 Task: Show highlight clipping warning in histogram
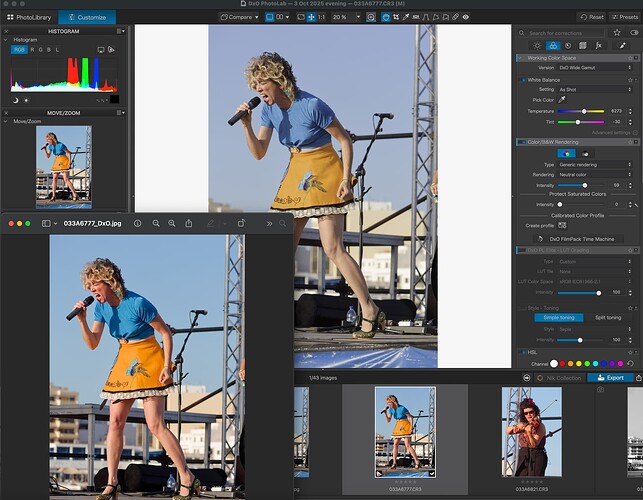(26, 99)
